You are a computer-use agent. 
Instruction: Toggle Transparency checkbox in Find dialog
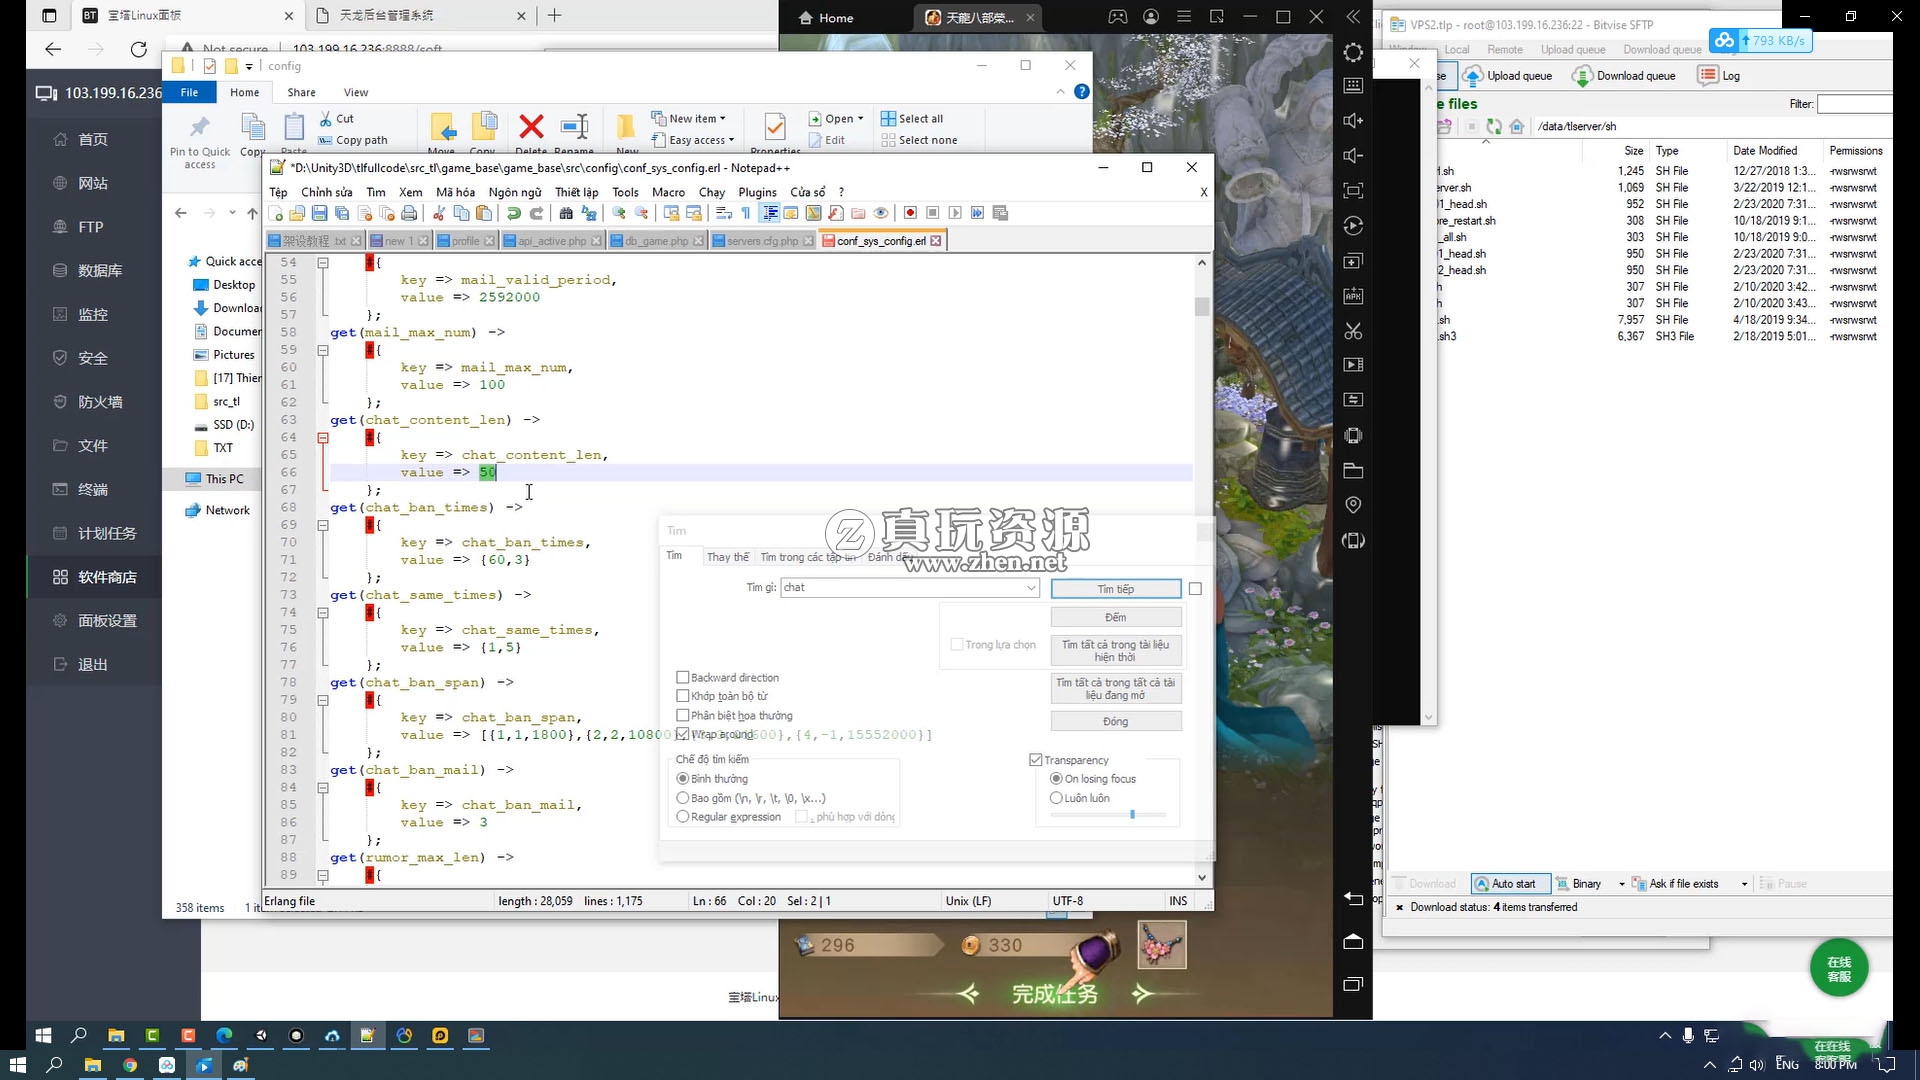click(1036, 760)
